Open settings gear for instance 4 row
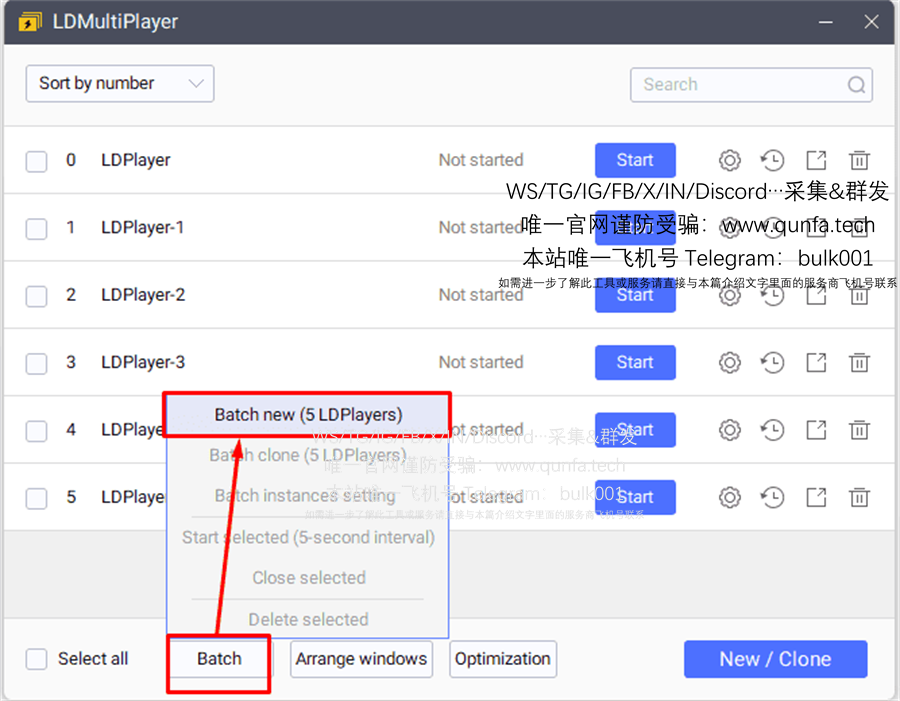The width and height of the screenshot is (900, 701). click(730, 430)
